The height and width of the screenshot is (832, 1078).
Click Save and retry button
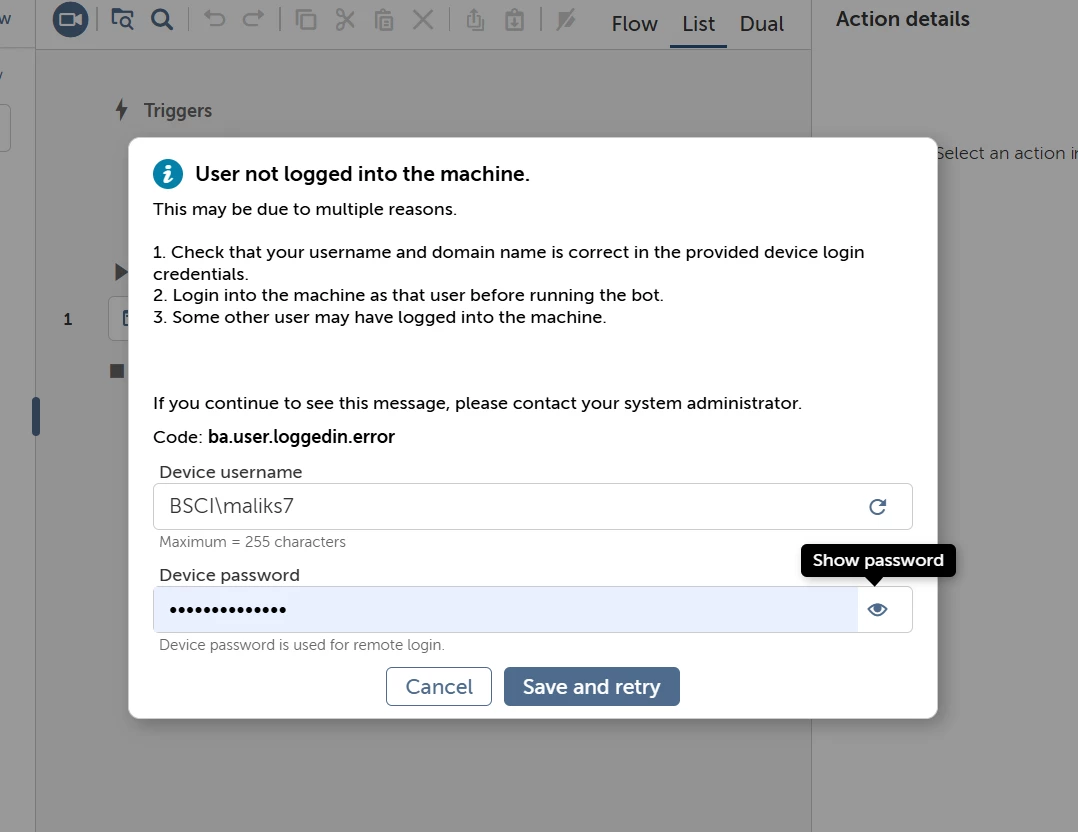click(592, 686)
